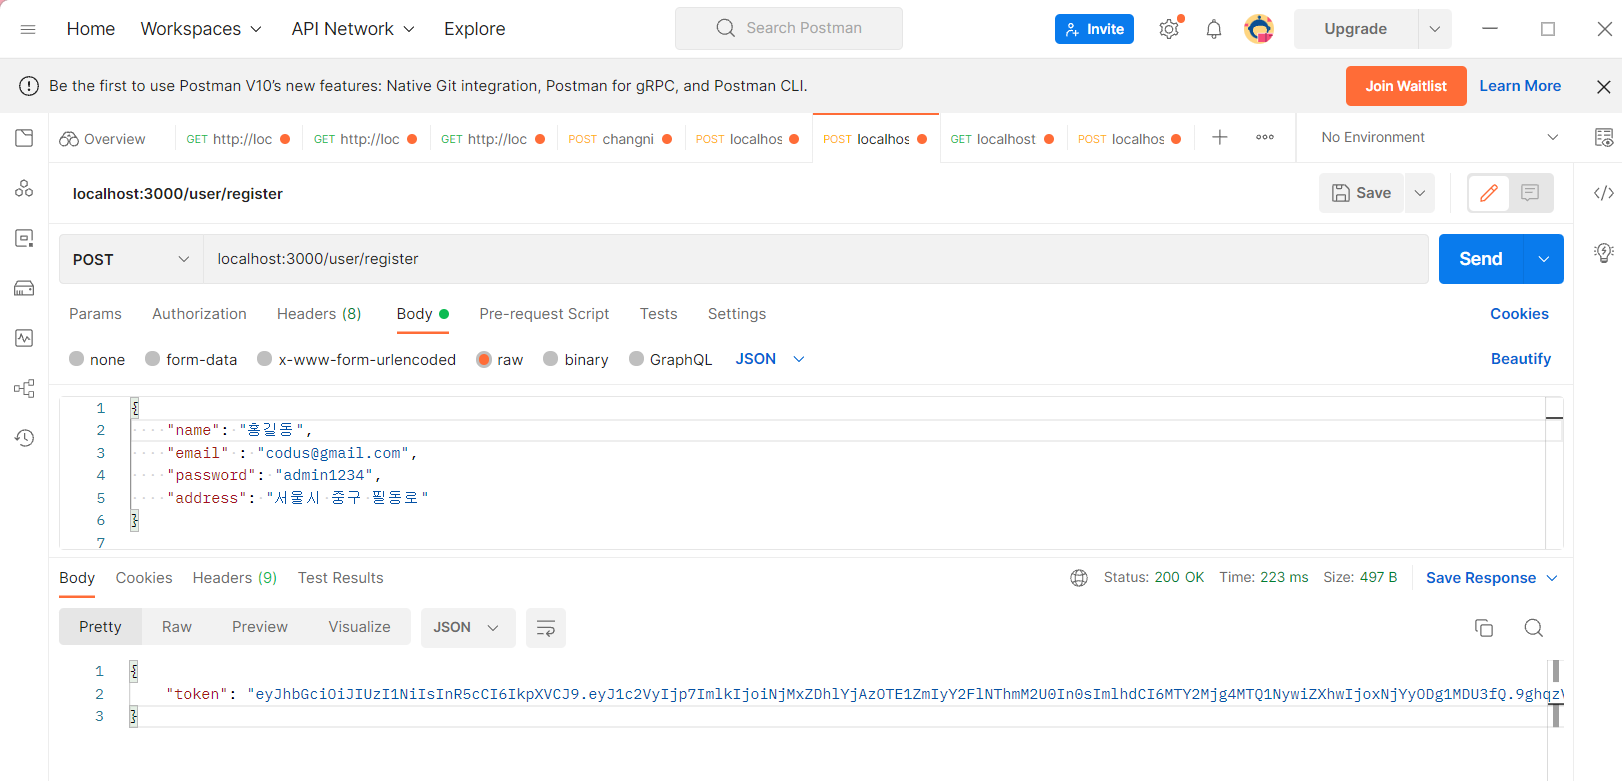Open the user avatar profile
Image resolution: width=1622 pixels, height=781 pixels.
[x=1259, y=29]
